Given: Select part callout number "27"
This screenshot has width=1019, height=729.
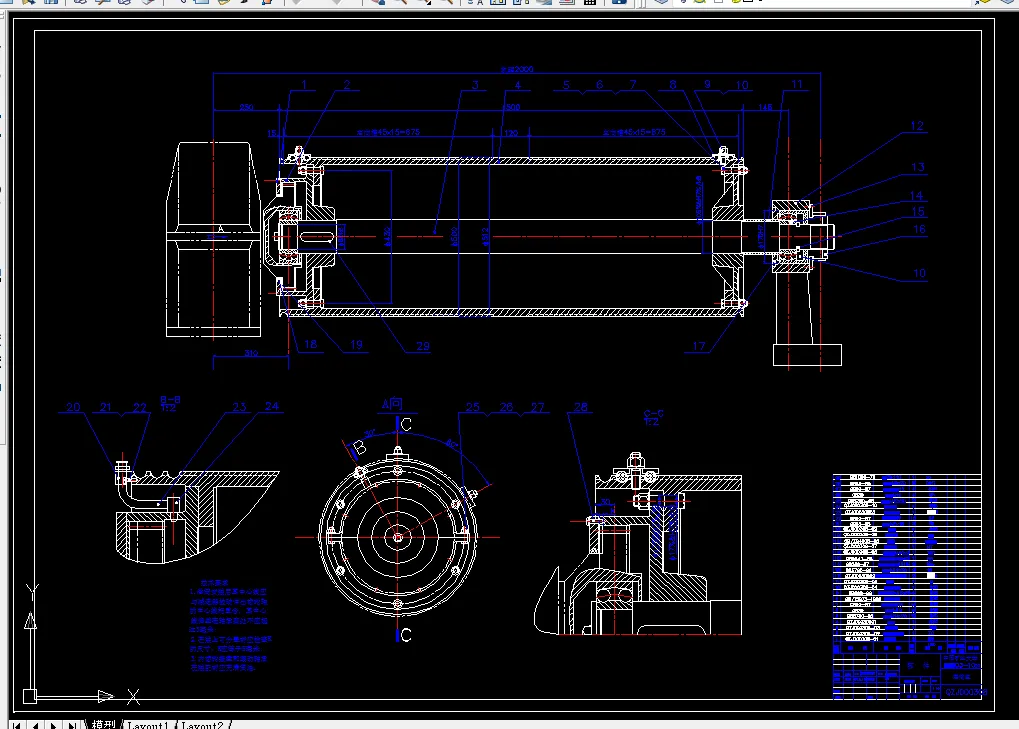Looking at the screenshot, I should click(537, 407).
